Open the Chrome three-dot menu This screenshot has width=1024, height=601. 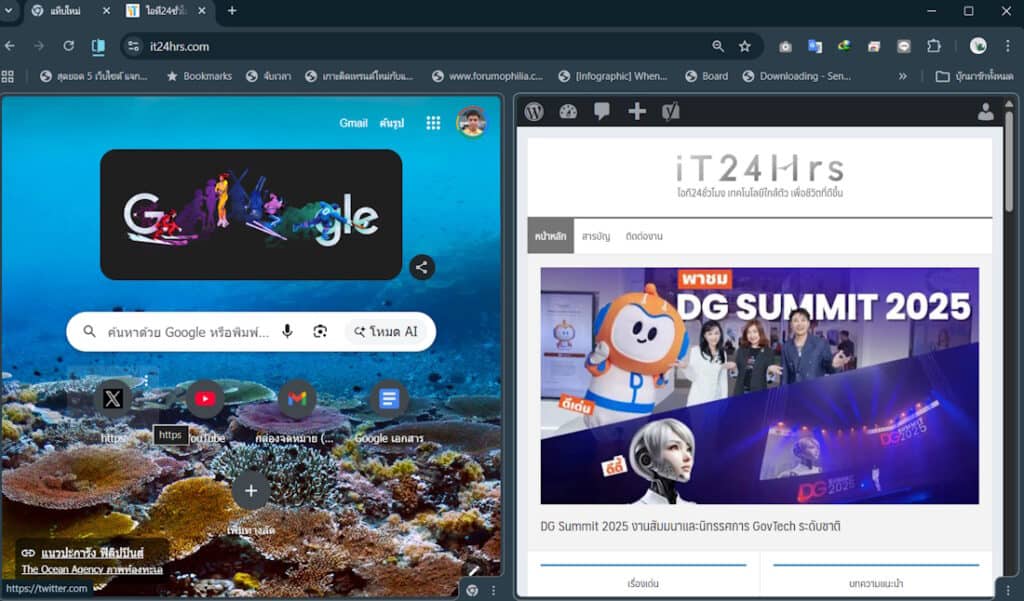[x=1008, y=46]
